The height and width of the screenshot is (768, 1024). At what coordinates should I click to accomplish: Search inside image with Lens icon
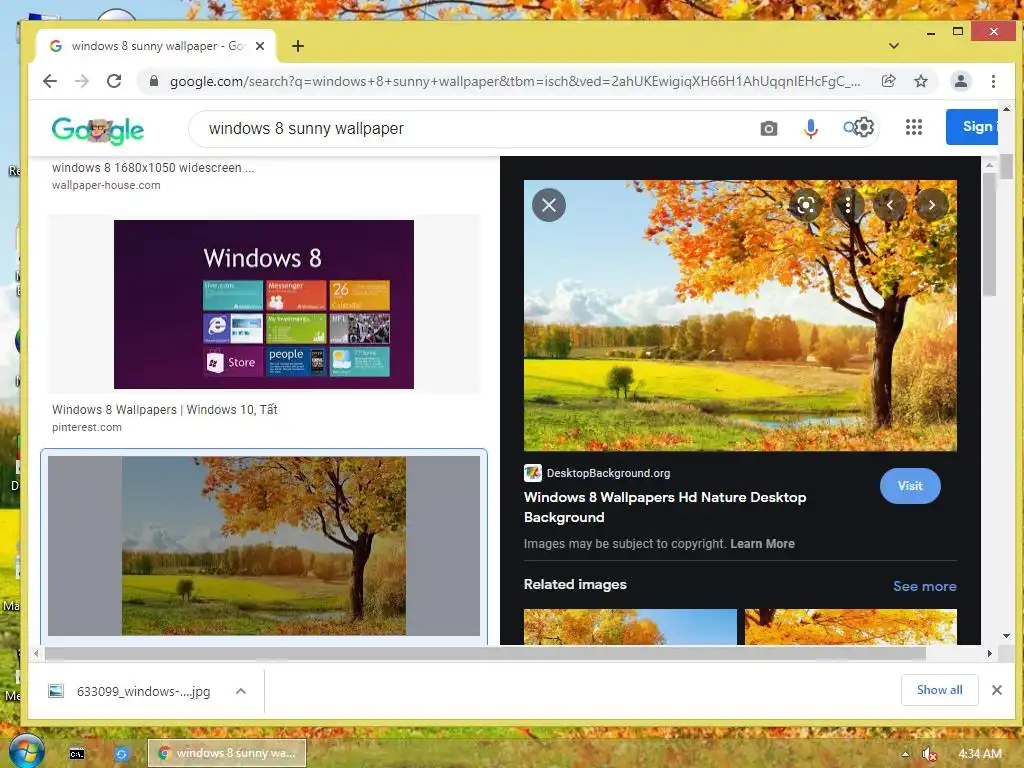805,205
